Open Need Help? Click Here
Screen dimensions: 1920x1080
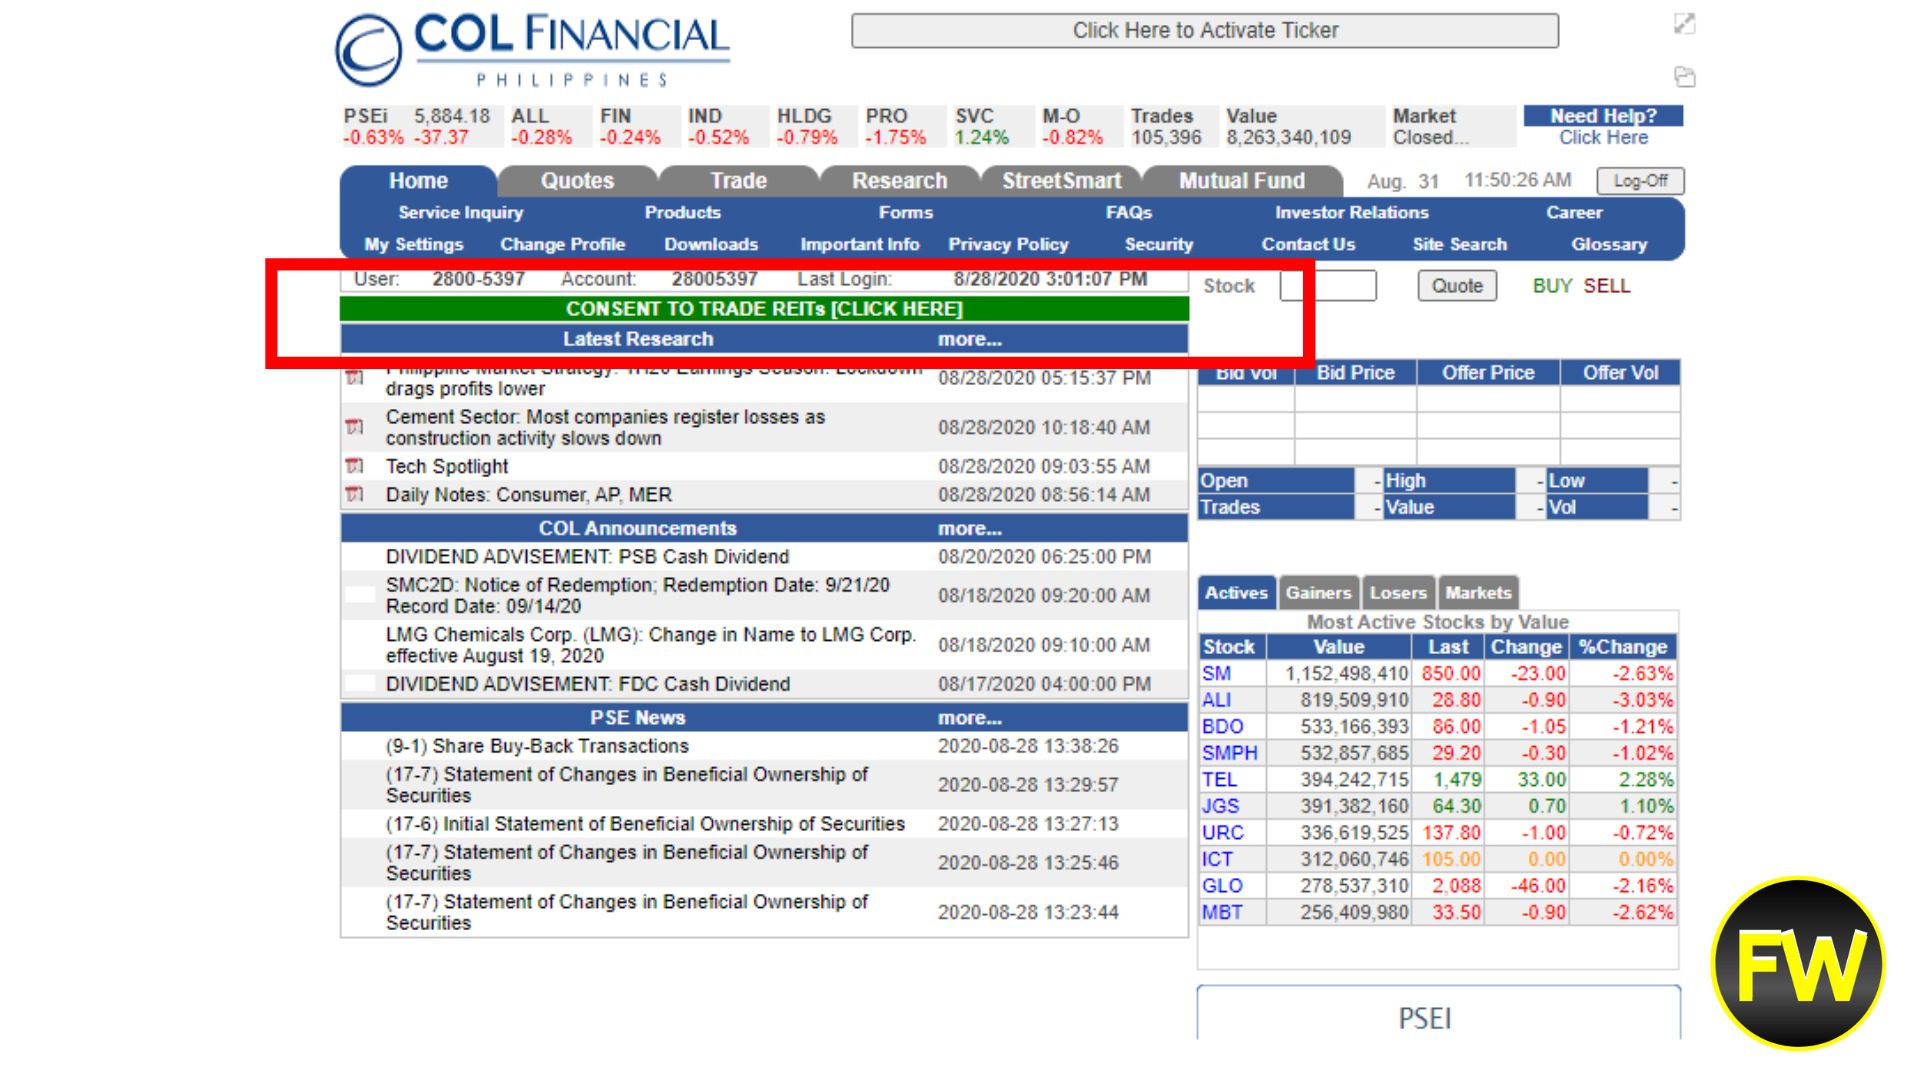(1603, 127)
